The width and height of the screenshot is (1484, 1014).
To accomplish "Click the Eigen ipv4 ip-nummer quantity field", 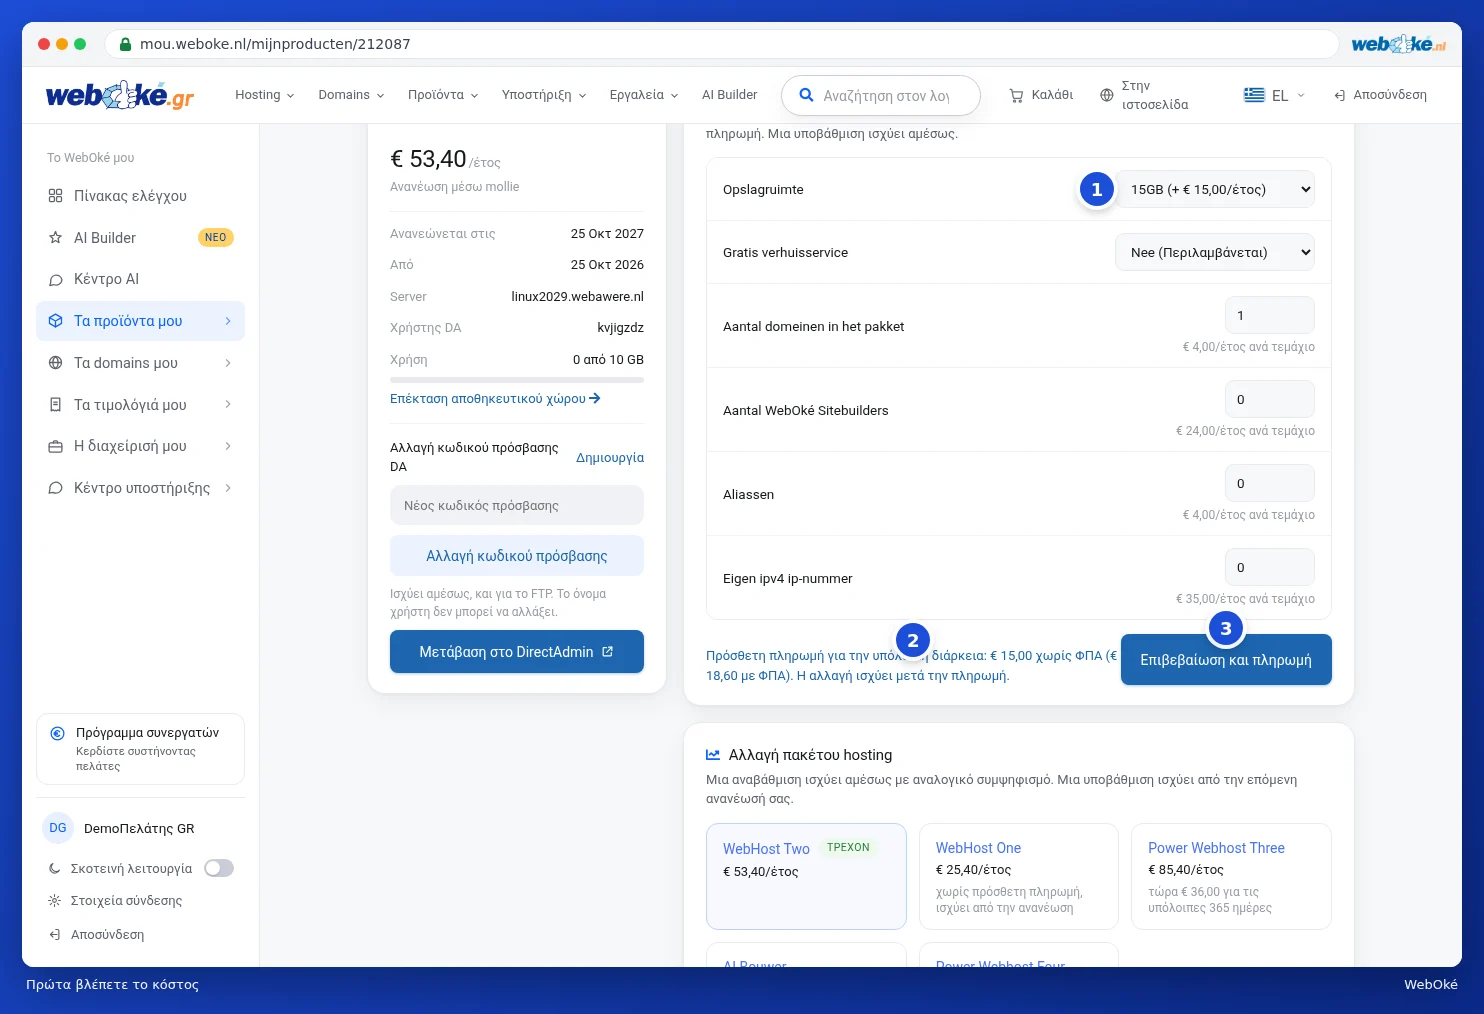I will coord(1269,567).
